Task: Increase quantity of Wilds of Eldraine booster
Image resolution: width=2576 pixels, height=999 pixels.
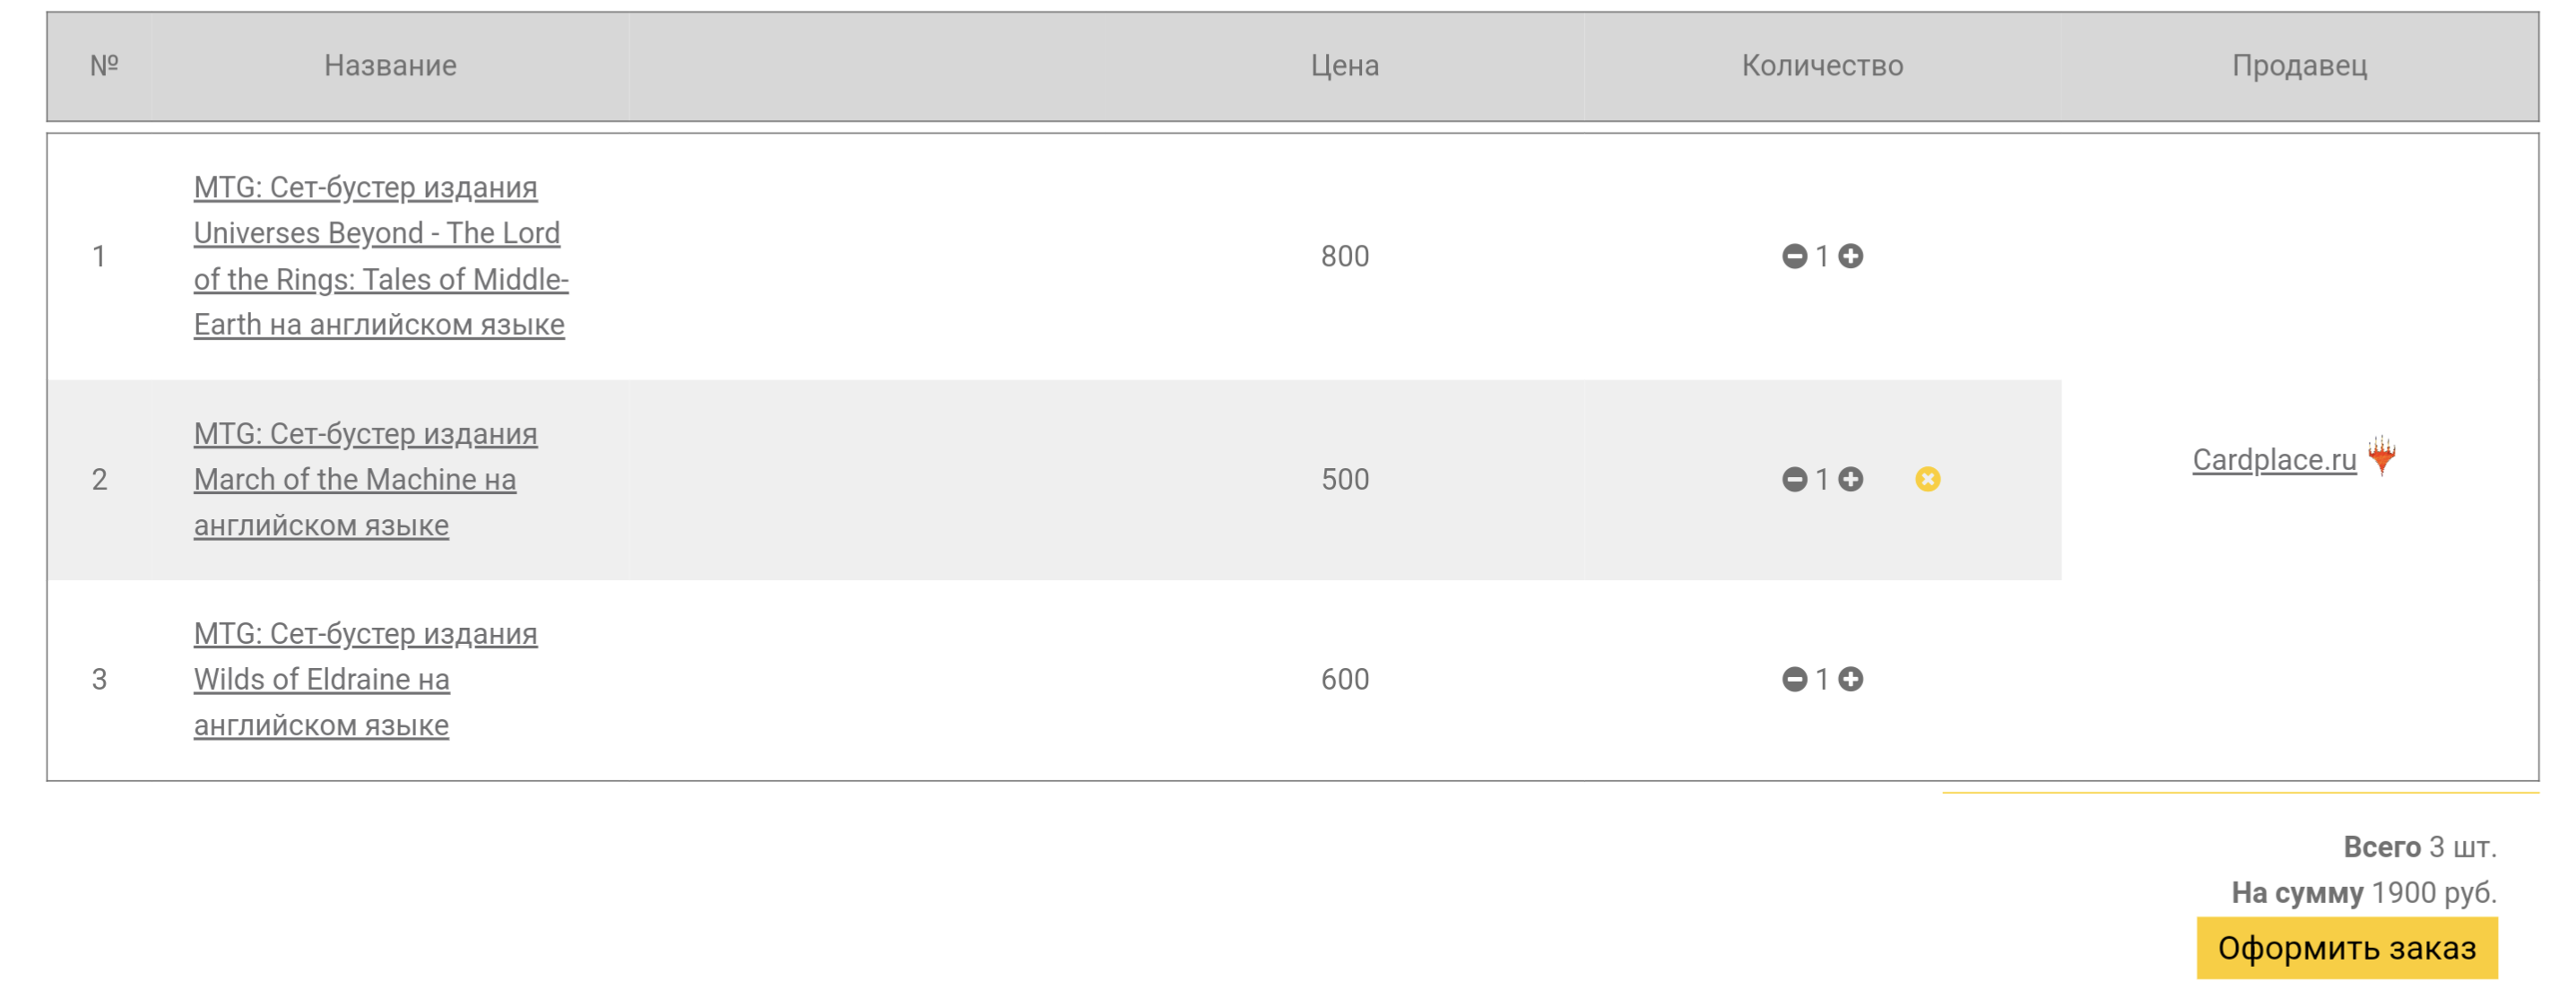Action: click(1851, 680)
